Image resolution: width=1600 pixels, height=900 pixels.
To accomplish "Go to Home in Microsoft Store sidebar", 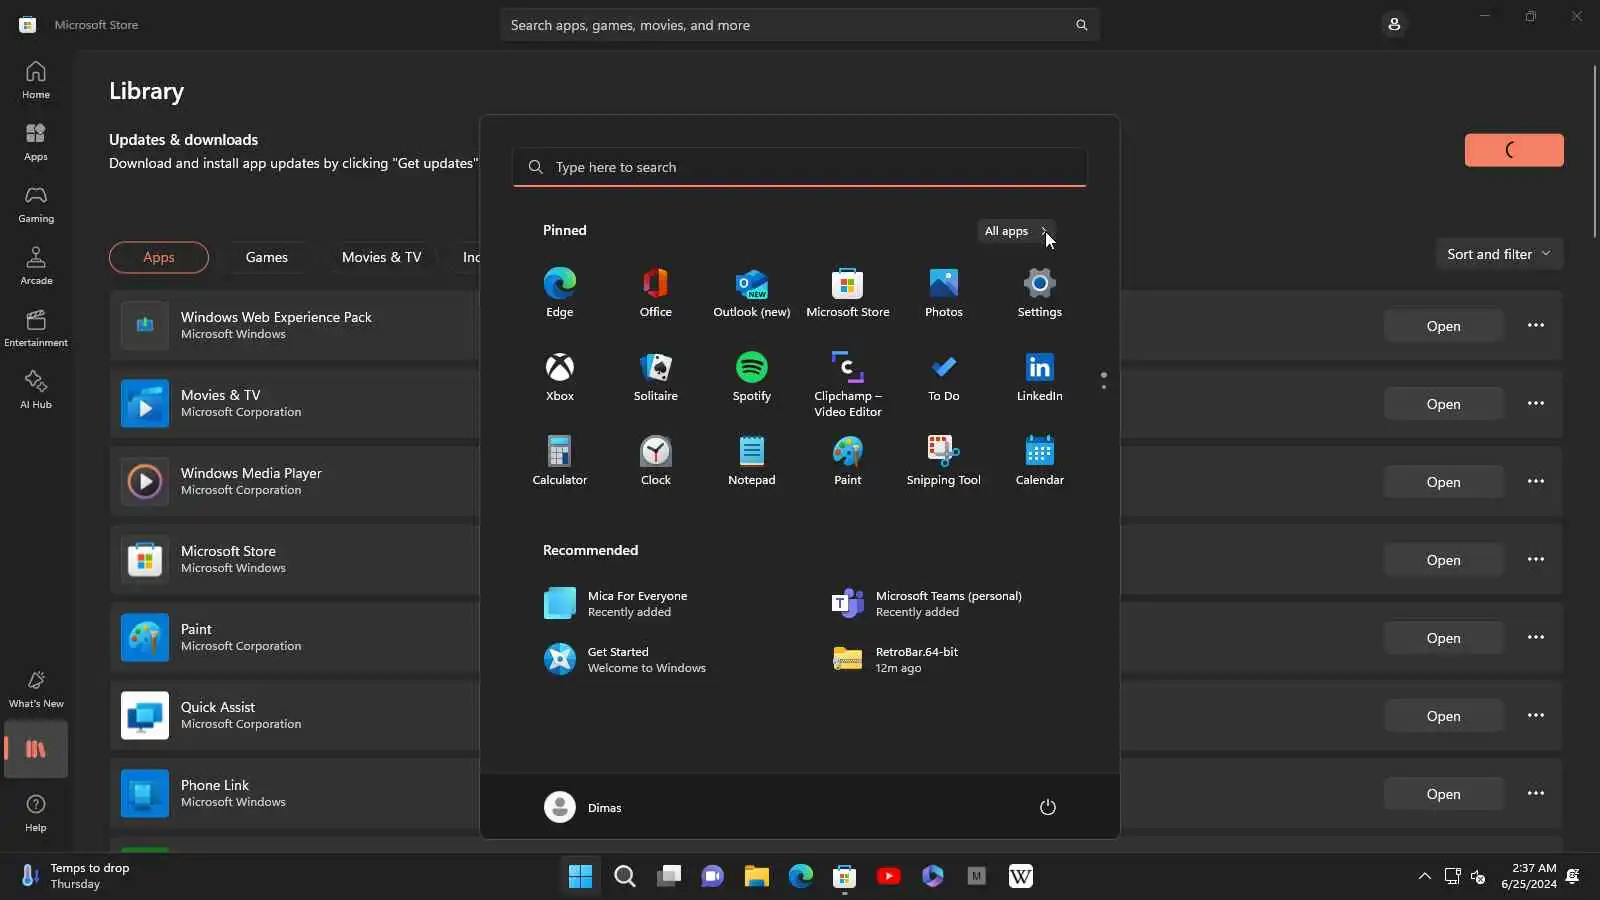I will pos(36,80).
